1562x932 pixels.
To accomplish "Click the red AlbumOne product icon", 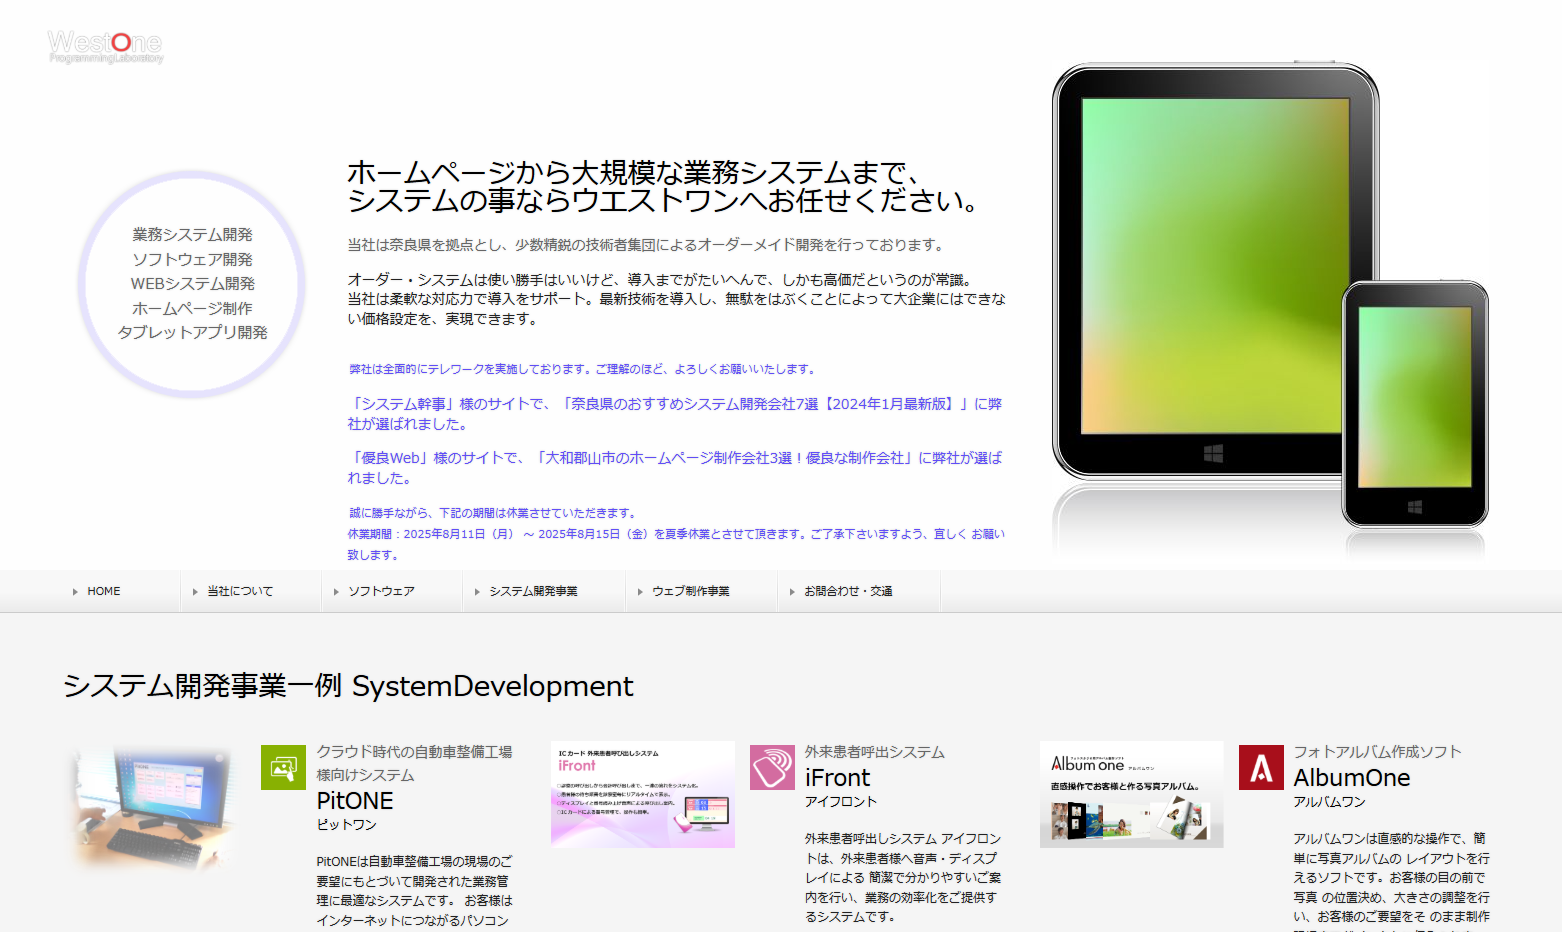I will (x=1261, y=767).
